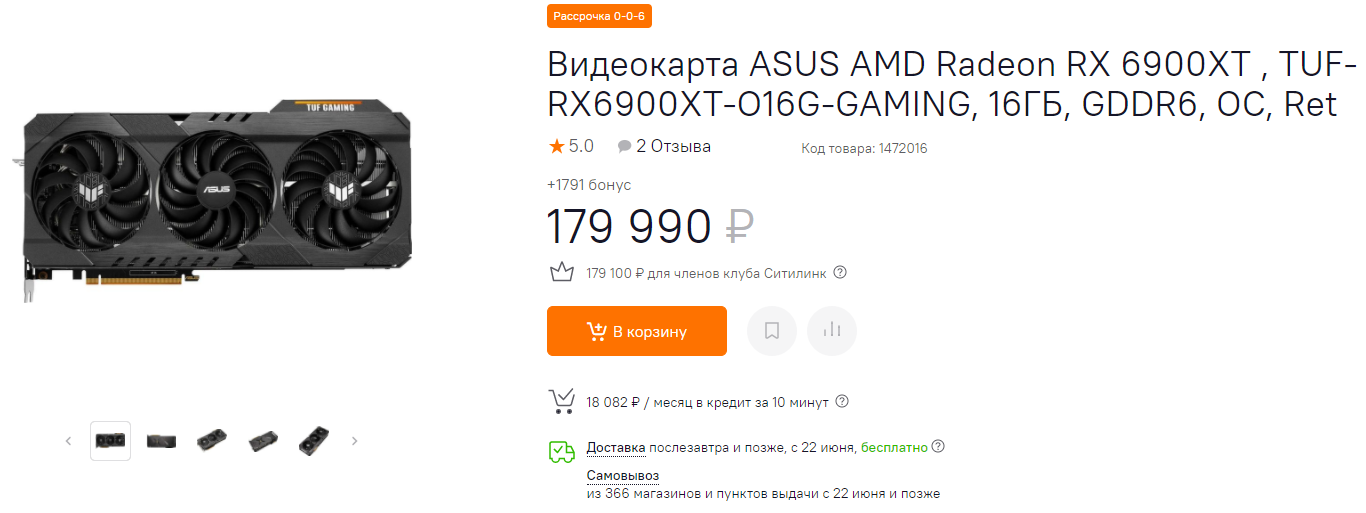
Task: Click the help icon after free delivery
Action: click(938, 447)
